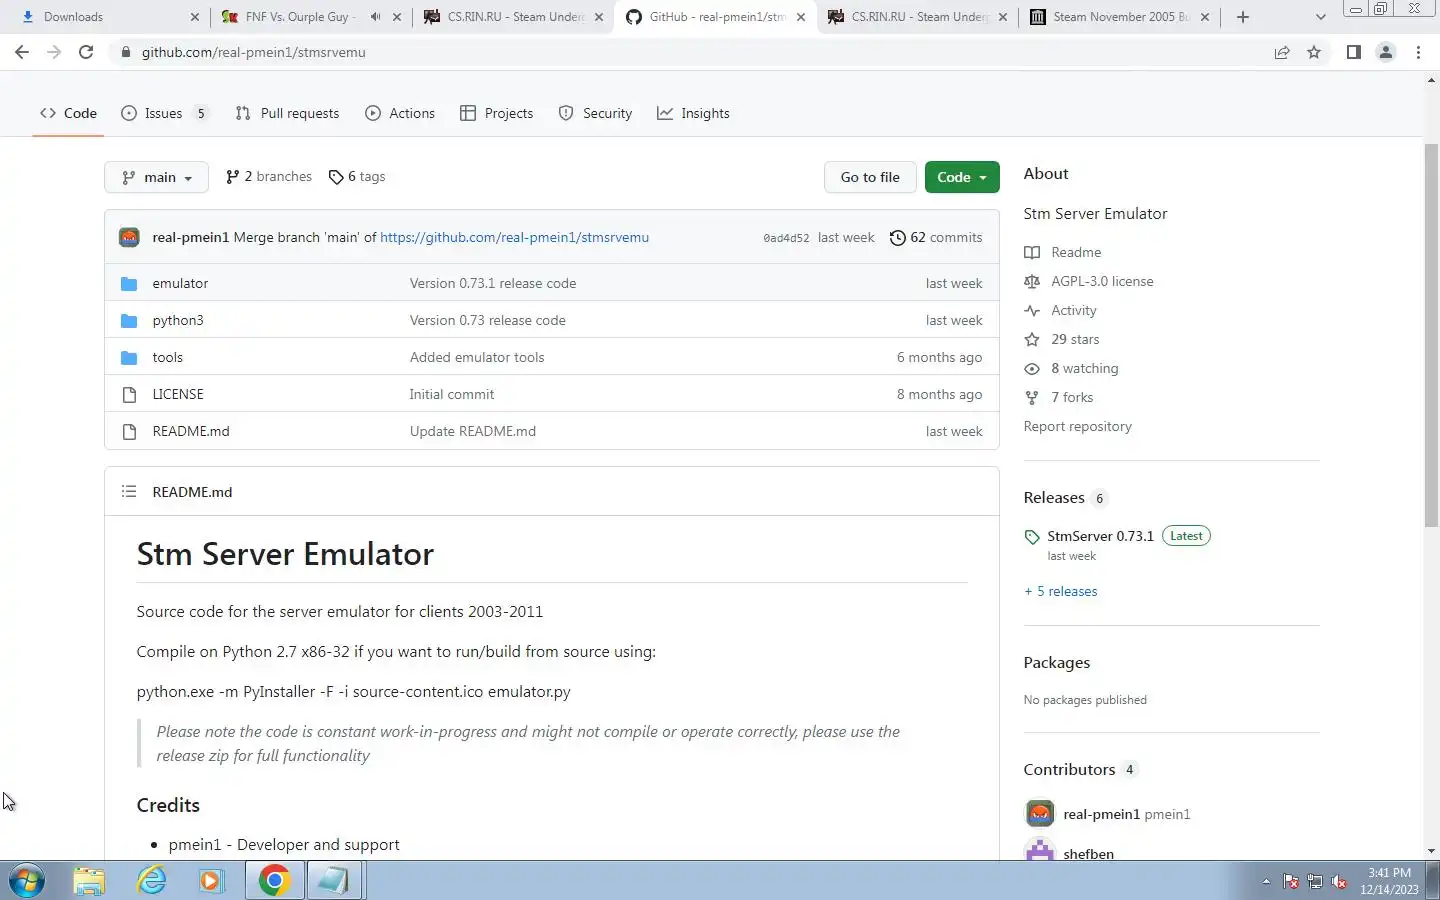The image size is (1440, 900).
Task: Expand the green Code dropdown button
Action: [x=962, y=177]
